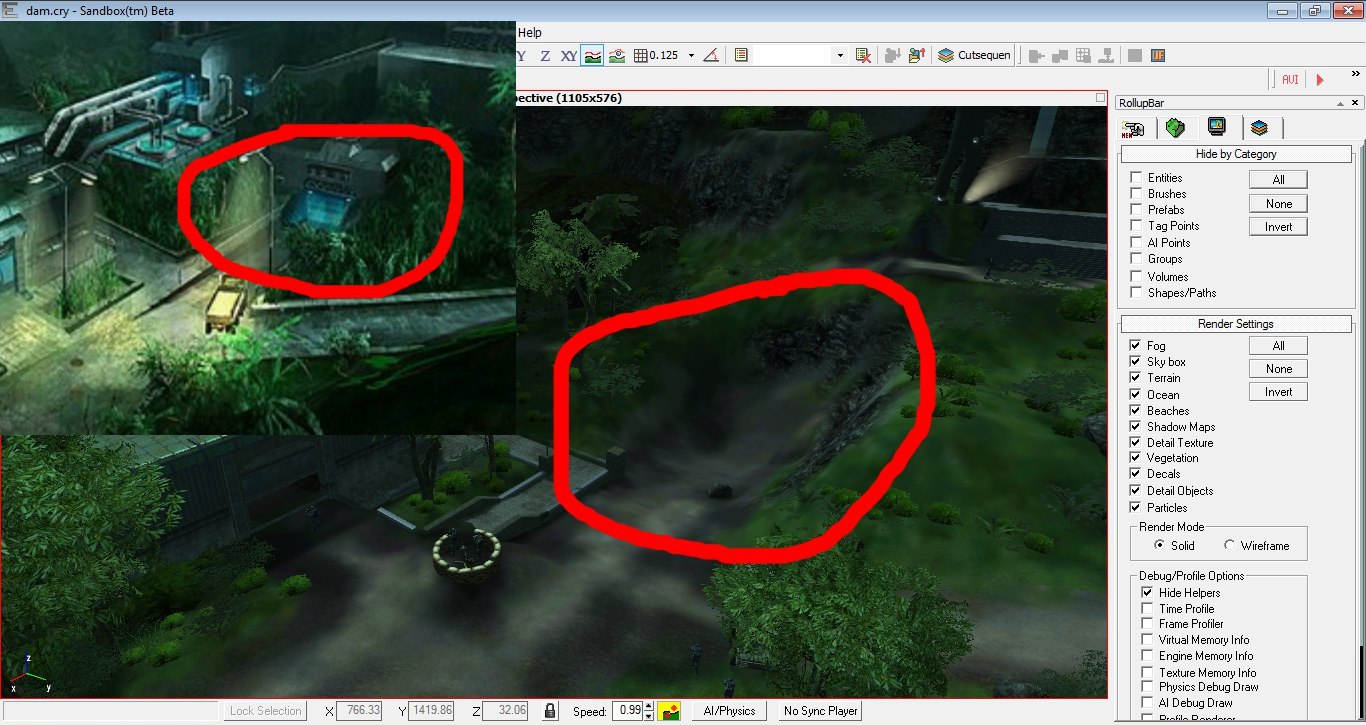Click the greyed align-to-ground icon
The width and height of the screenshot is (1366, 725).
(1107, 56)
